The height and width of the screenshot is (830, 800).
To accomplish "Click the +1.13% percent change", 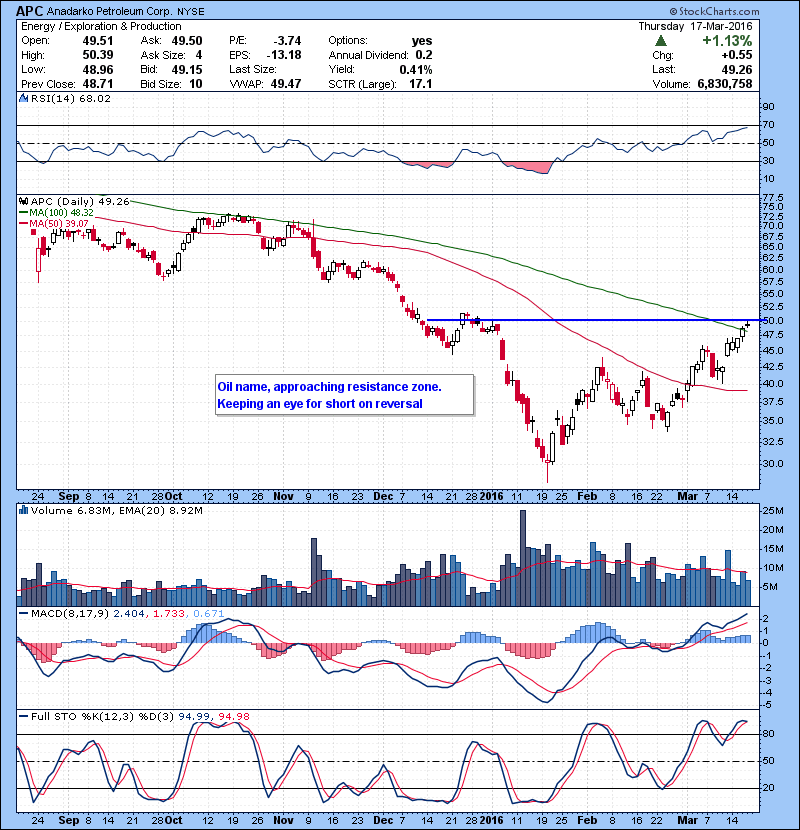I will click(x=727, y=41).
